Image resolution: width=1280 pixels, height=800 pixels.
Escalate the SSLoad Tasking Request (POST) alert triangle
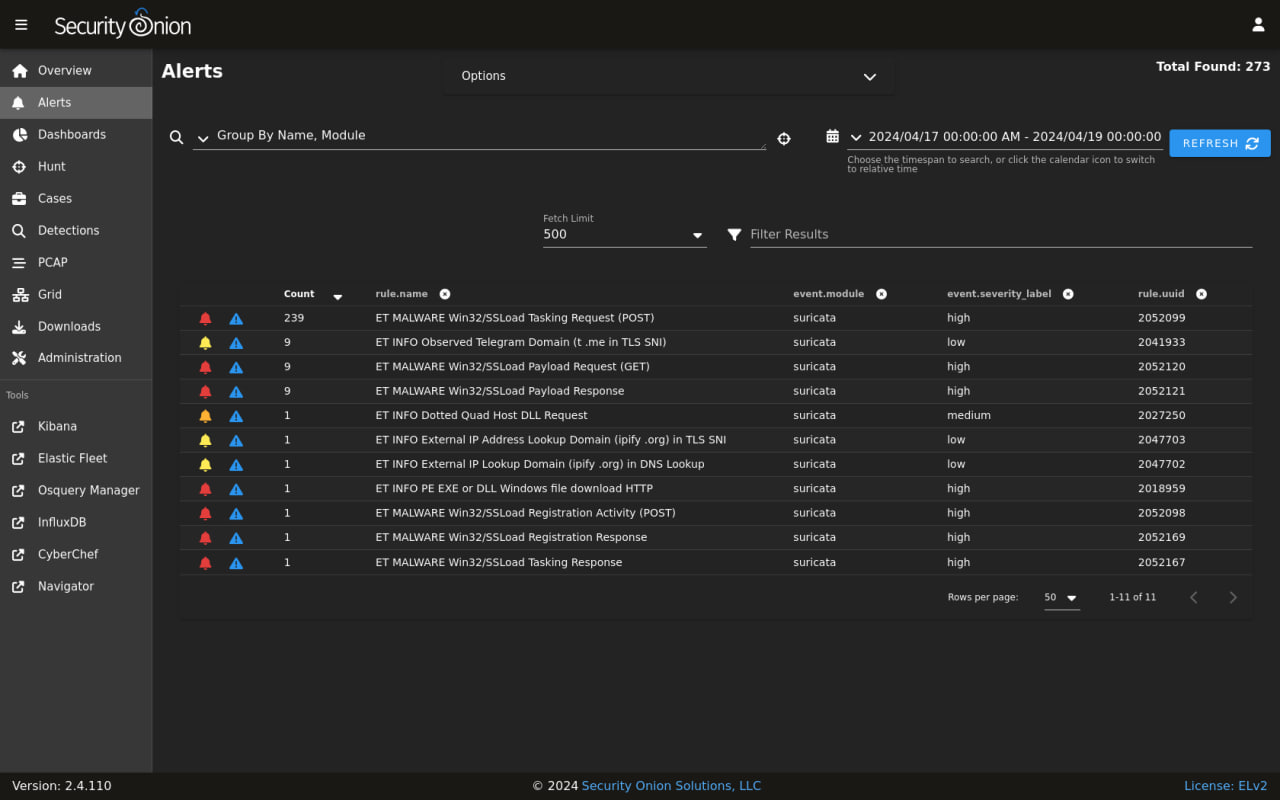coord(236,319)
